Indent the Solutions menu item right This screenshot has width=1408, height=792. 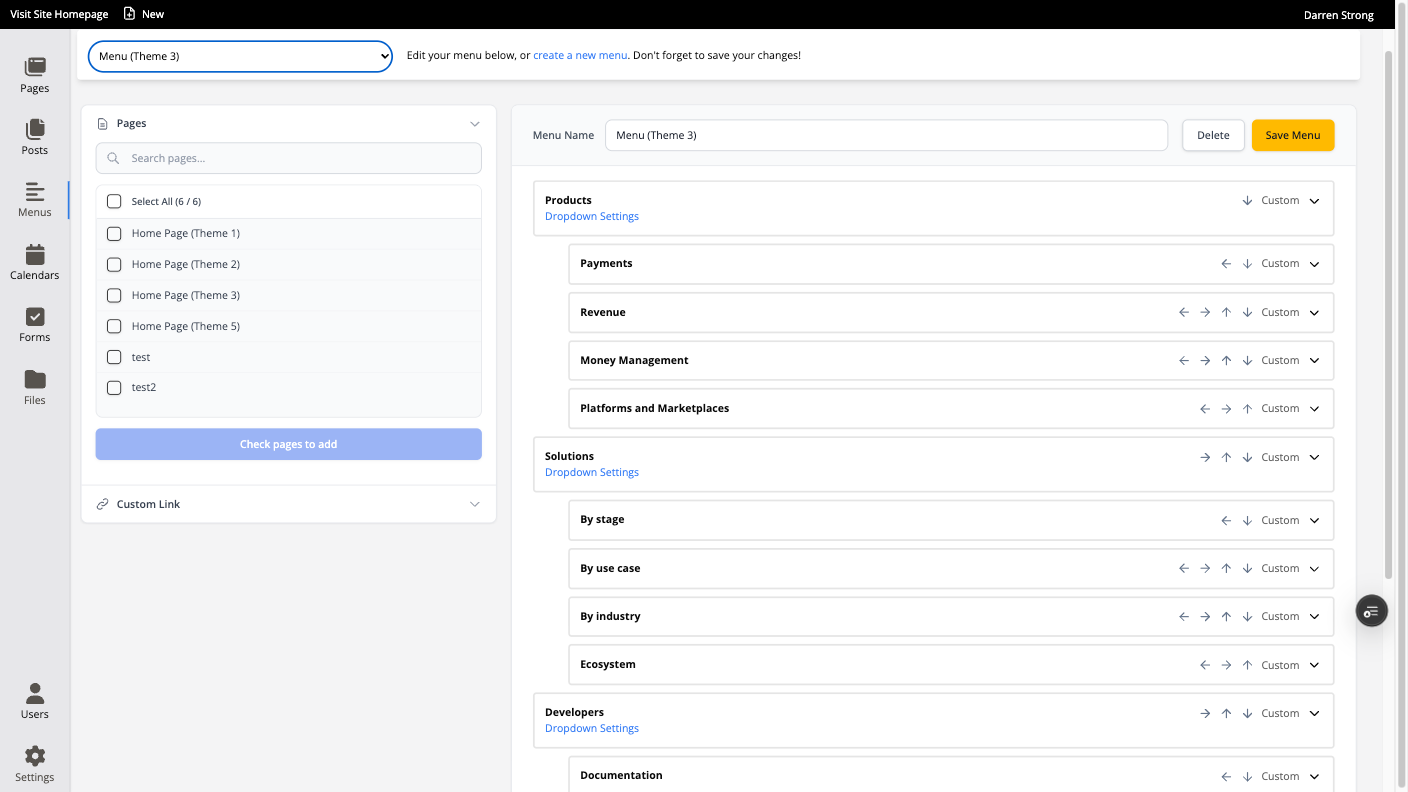[1205, 457]
